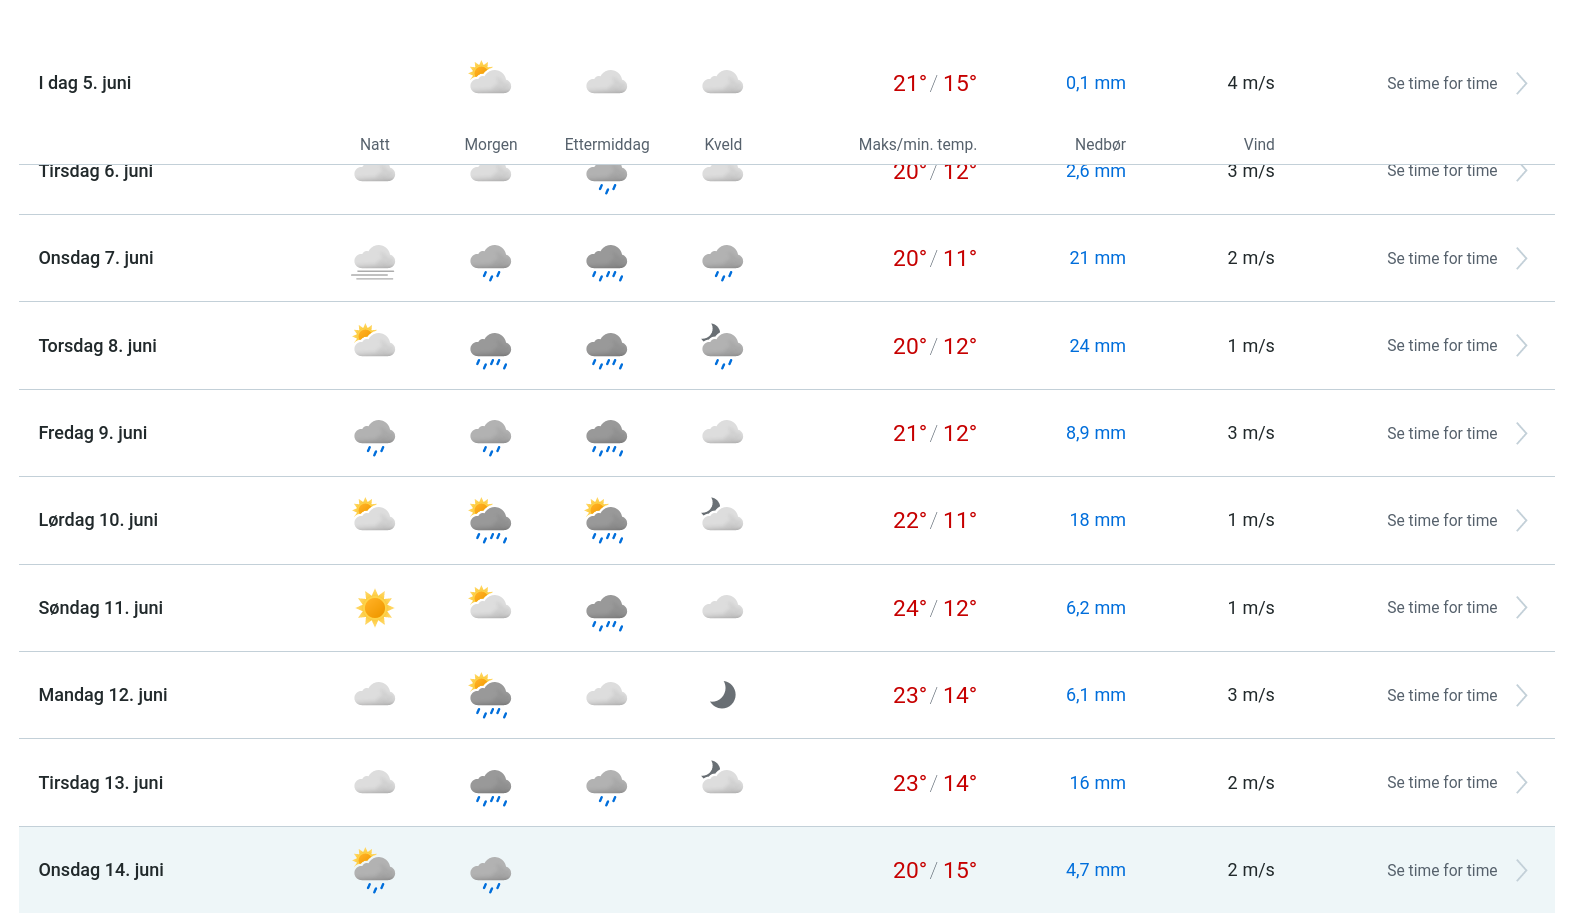This screenshot has width=1574, height=913.
Task: Click the 24° / 12° temperature for Søndag
Action: point(934,608)
